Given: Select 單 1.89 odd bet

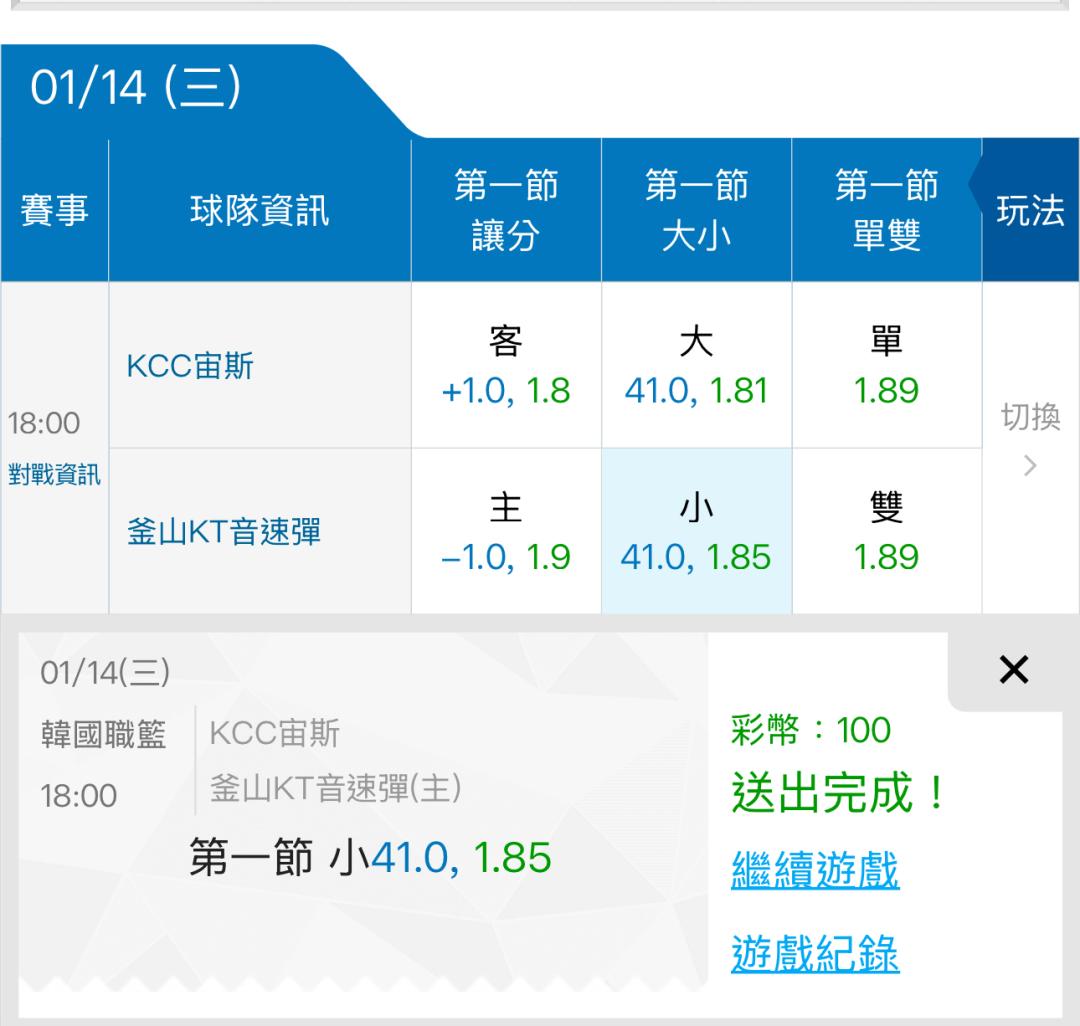Looking at the screenshot, I should [886, 366].
